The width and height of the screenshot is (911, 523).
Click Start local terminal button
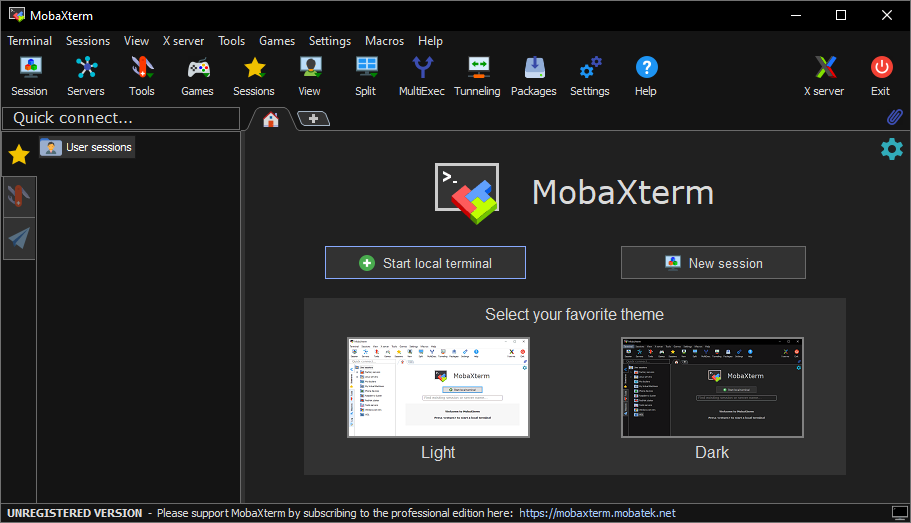tap(425, 263)
